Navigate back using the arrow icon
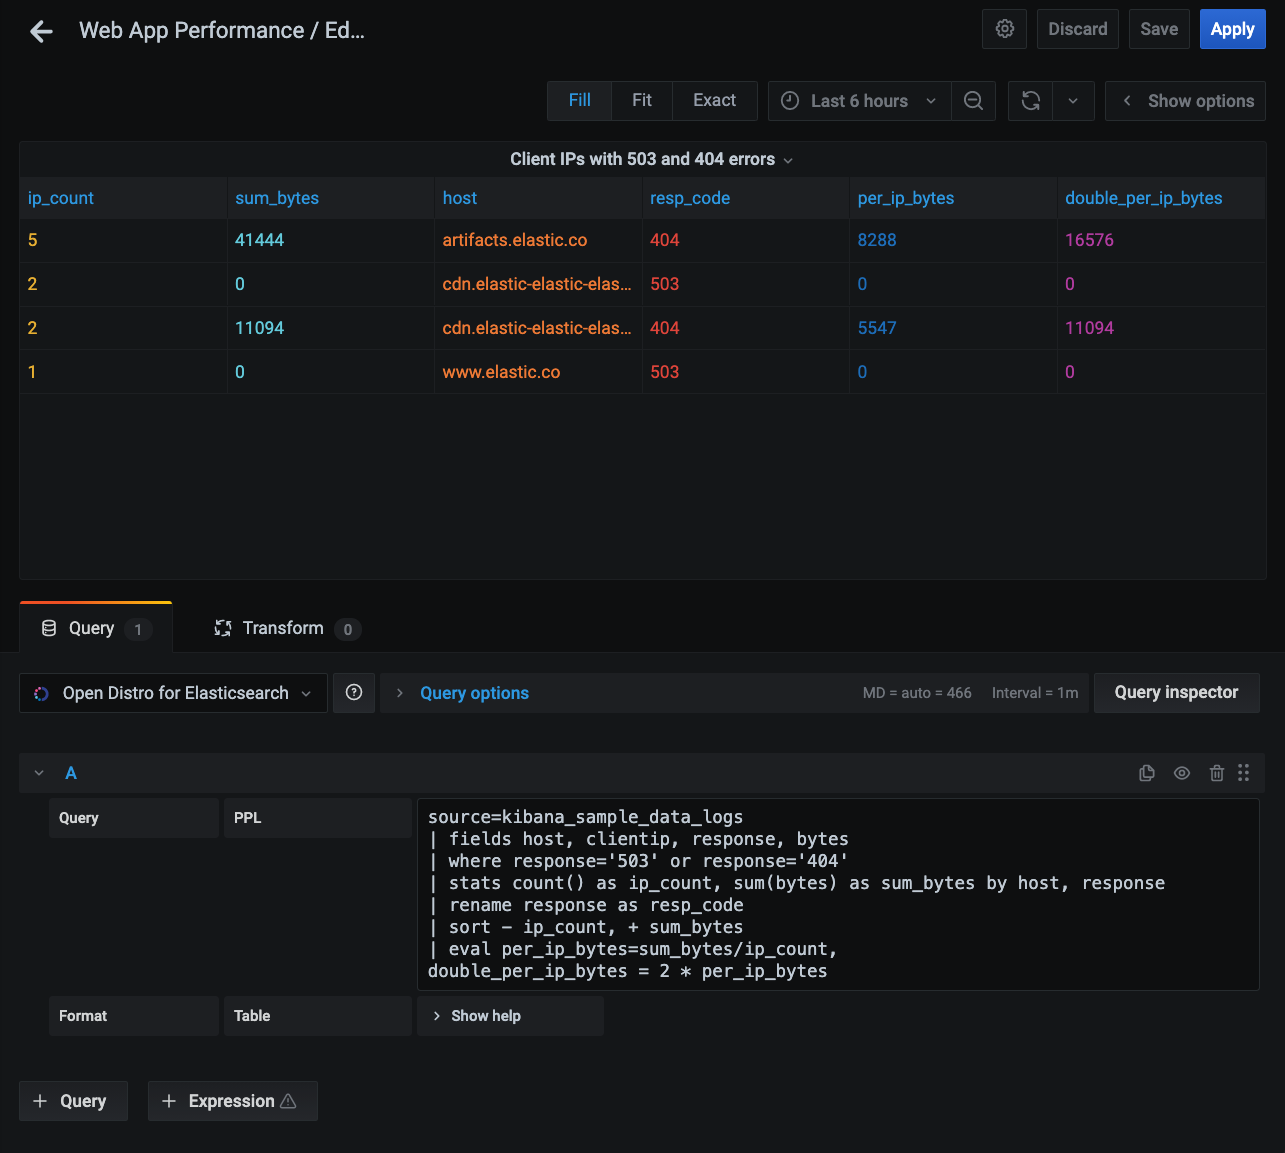The height and width of the screenshot is (1153, 1285). (x=40, y=31)
